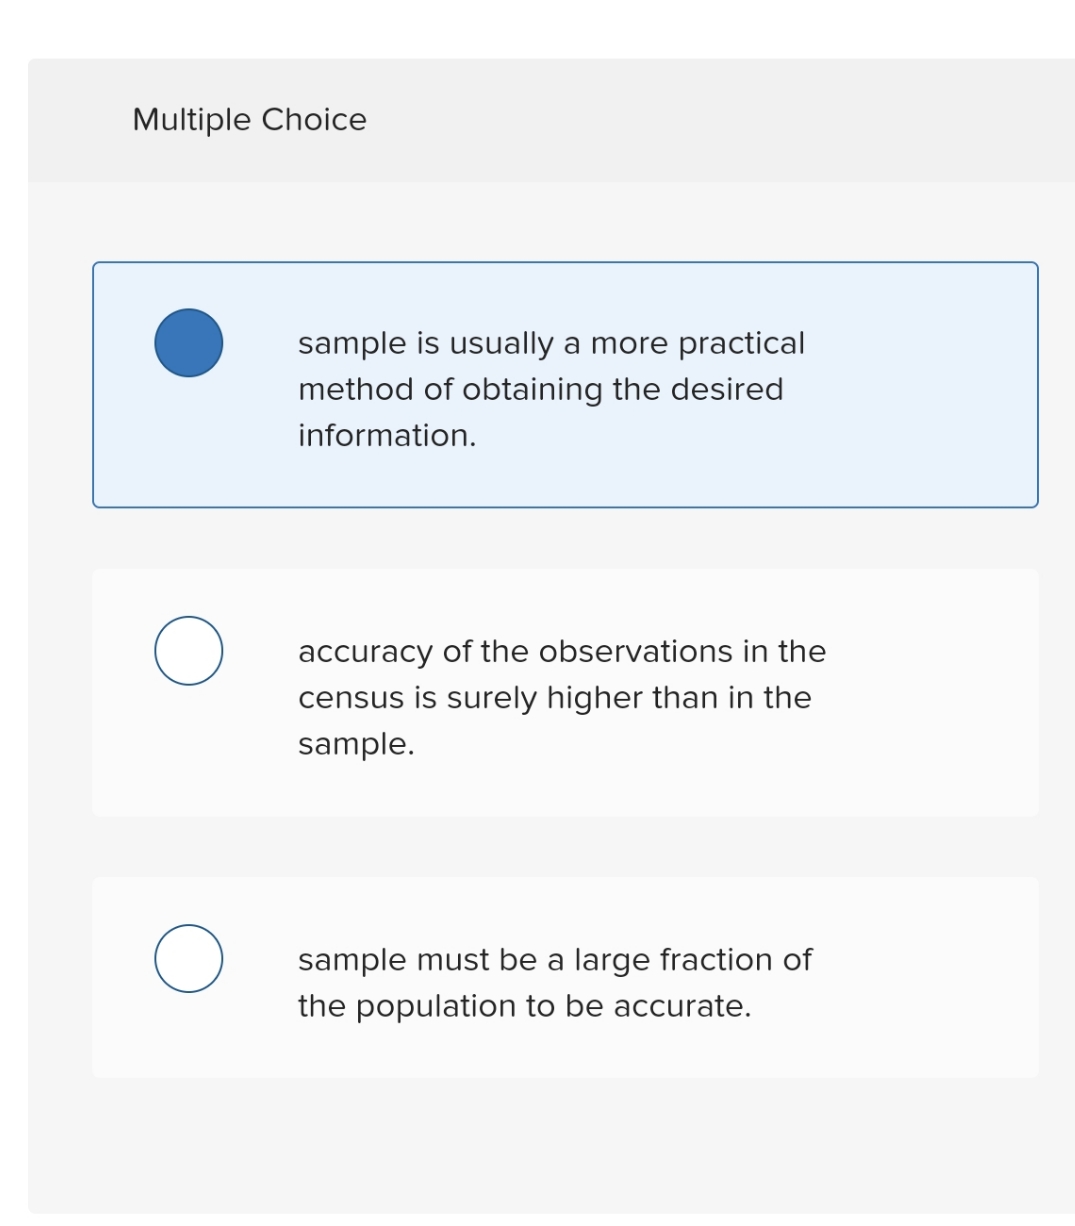
Task: Select the 'accuracy of the observations' radio button
Action: (190, 651)
